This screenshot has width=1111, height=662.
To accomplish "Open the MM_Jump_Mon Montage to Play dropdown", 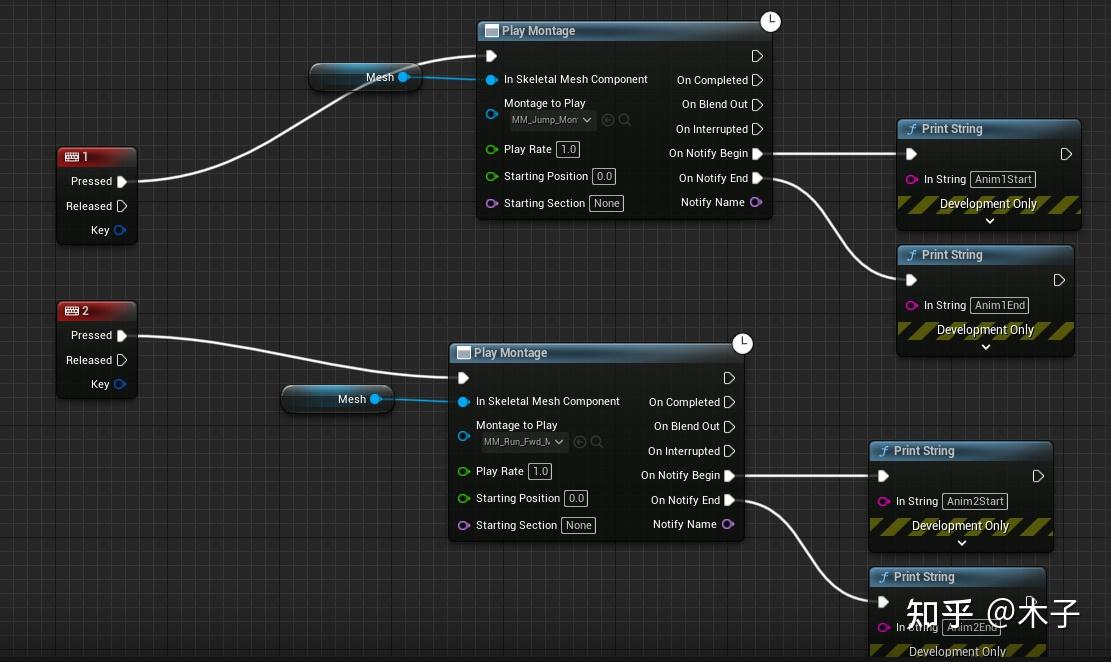I will coord(551,119).
